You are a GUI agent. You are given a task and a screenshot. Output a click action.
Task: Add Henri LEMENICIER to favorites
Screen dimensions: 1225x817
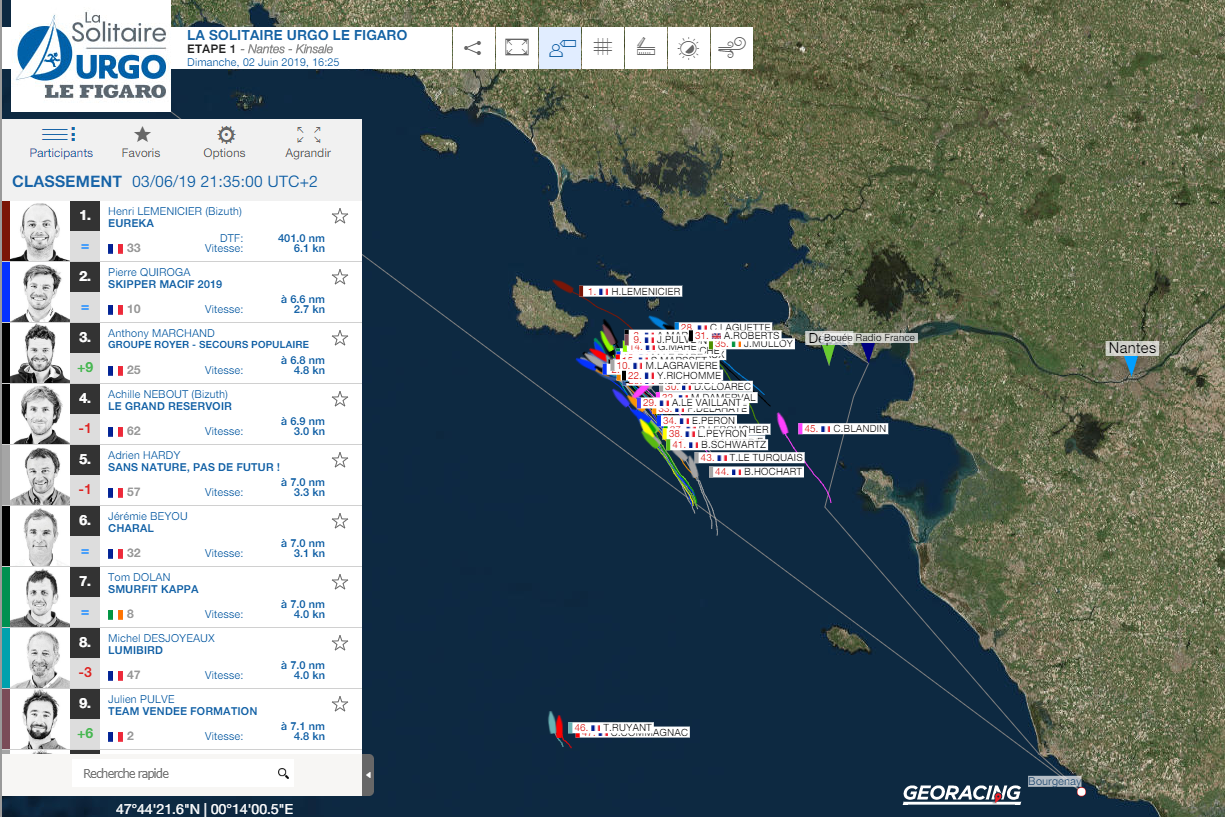tap(340, 216)
